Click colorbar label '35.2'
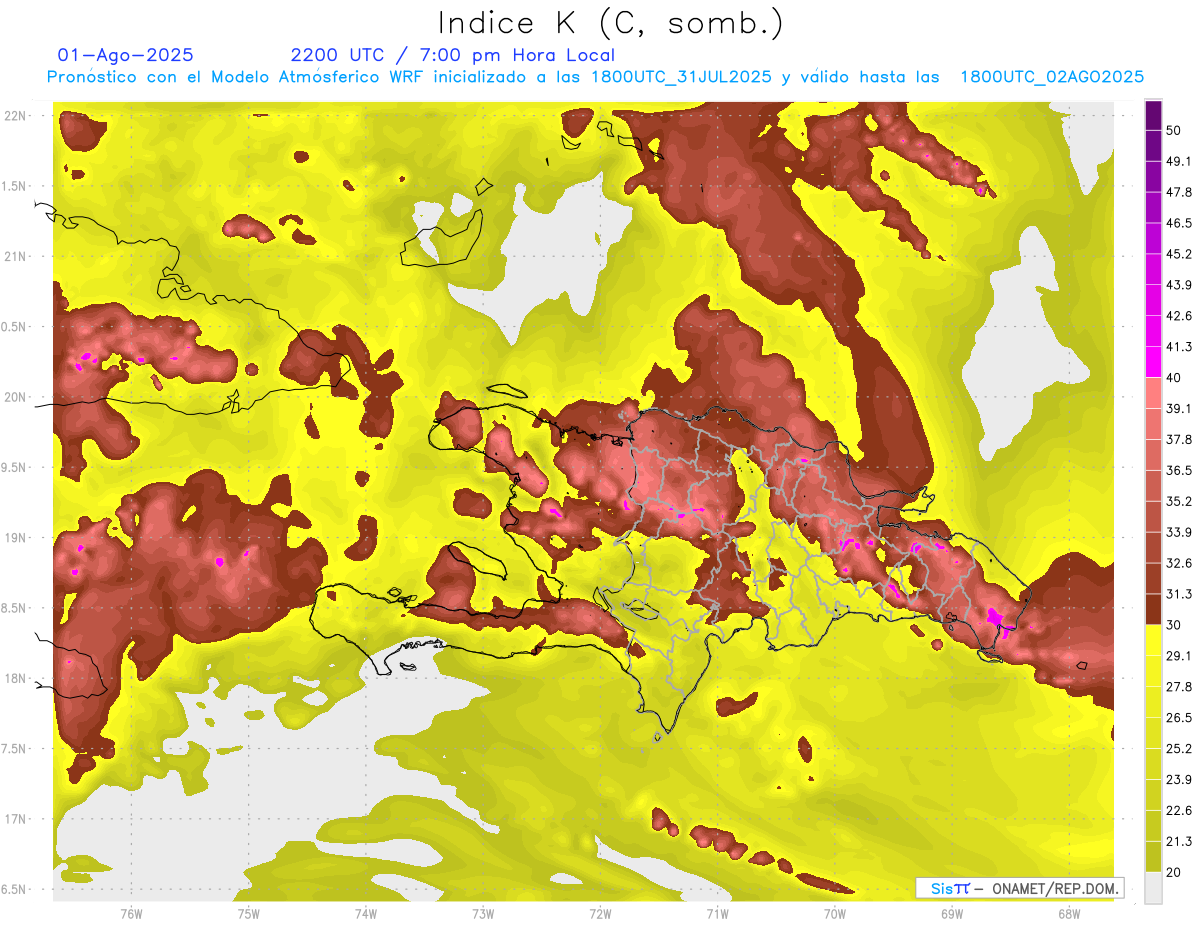 pos(1179,502)
